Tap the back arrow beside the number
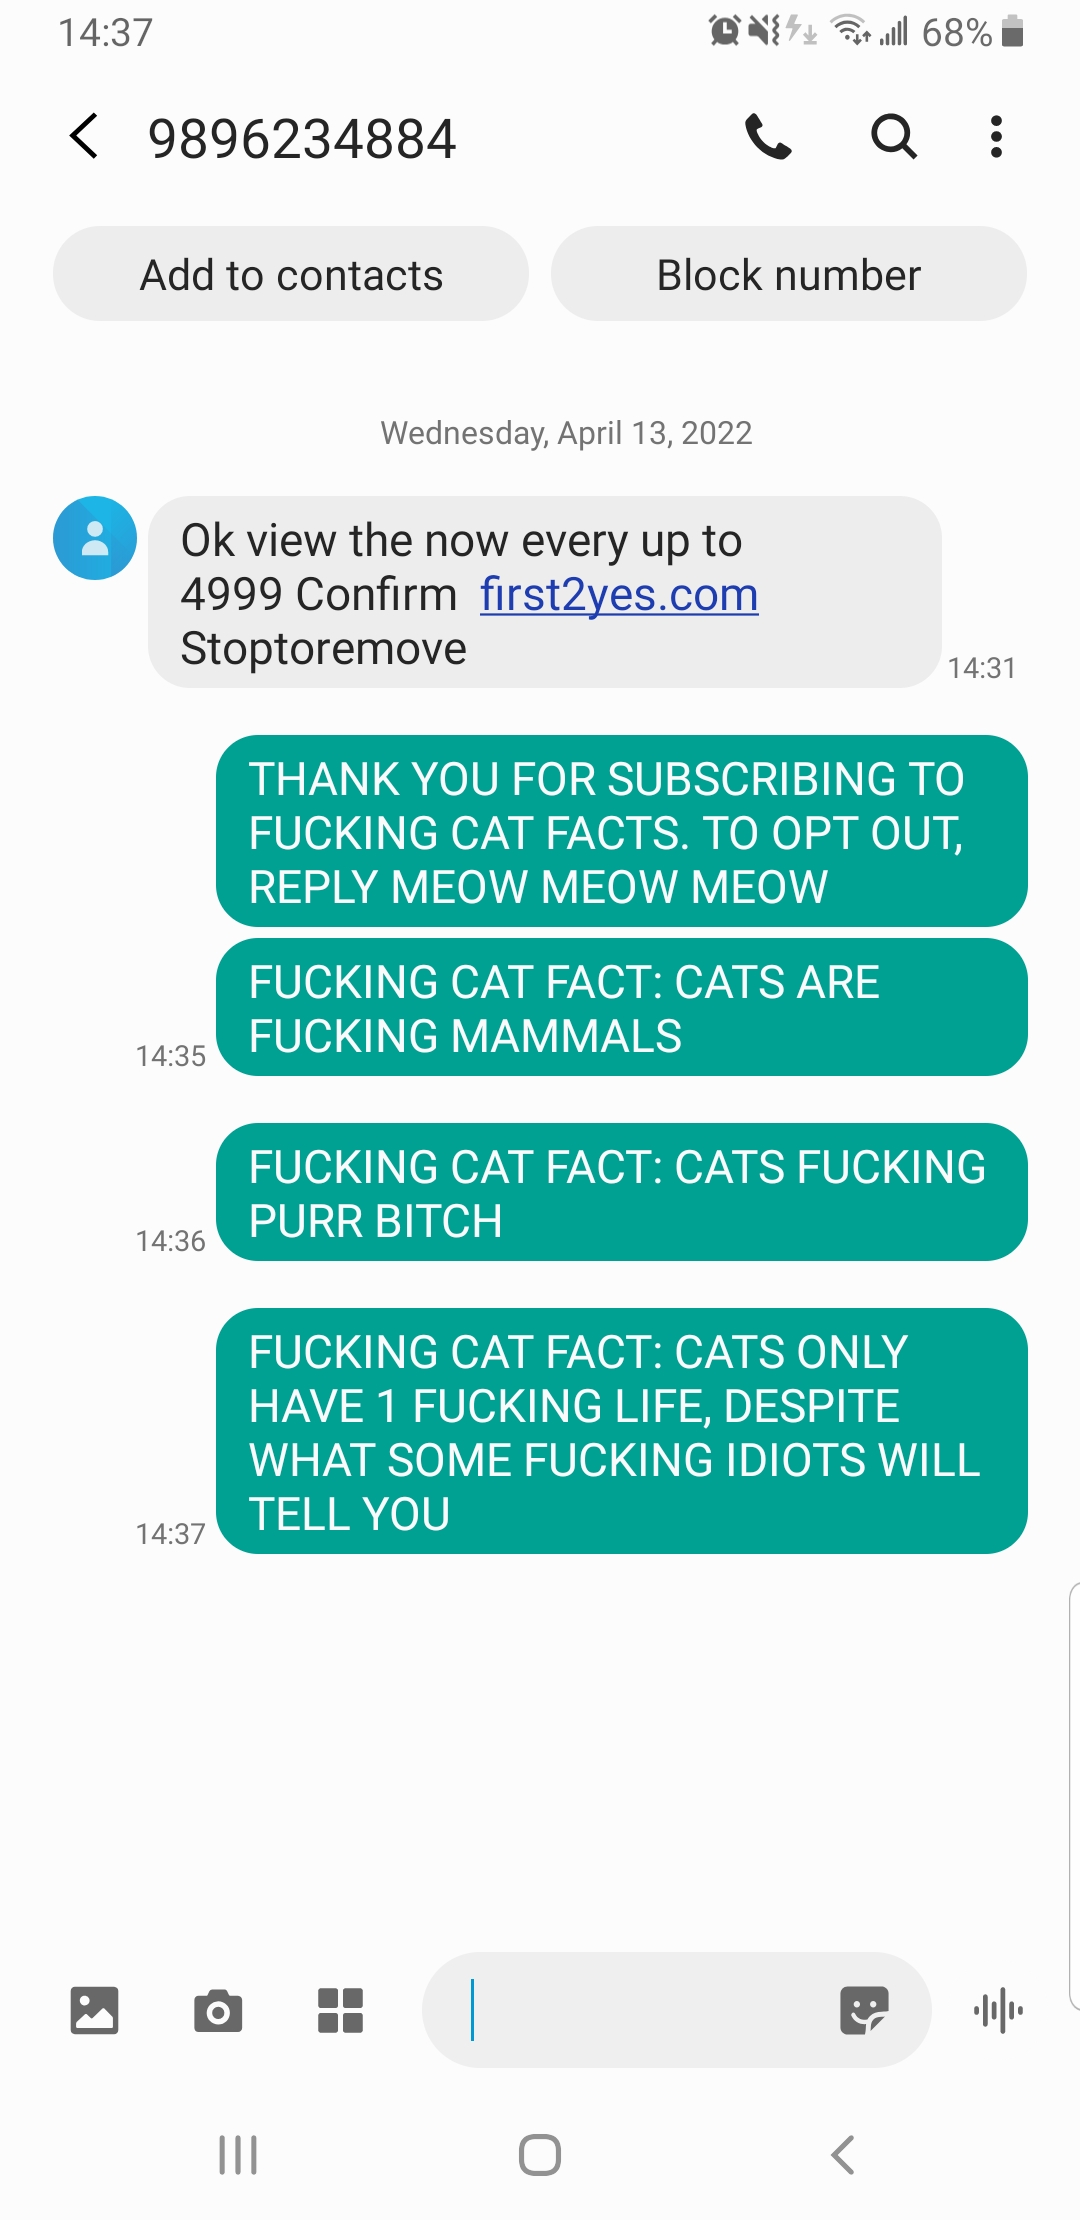 [85, 136]
